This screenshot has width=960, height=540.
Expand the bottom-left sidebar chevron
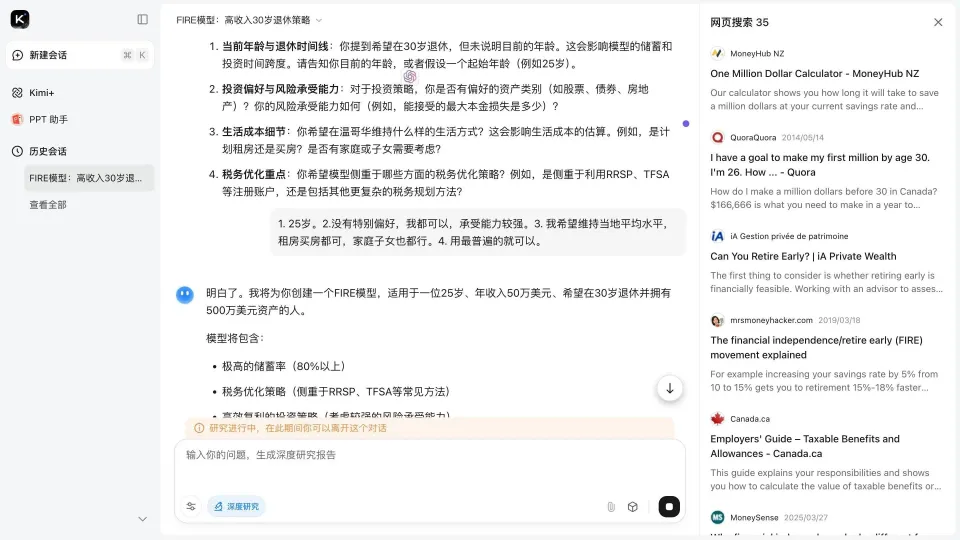click(x=142, y=518)
